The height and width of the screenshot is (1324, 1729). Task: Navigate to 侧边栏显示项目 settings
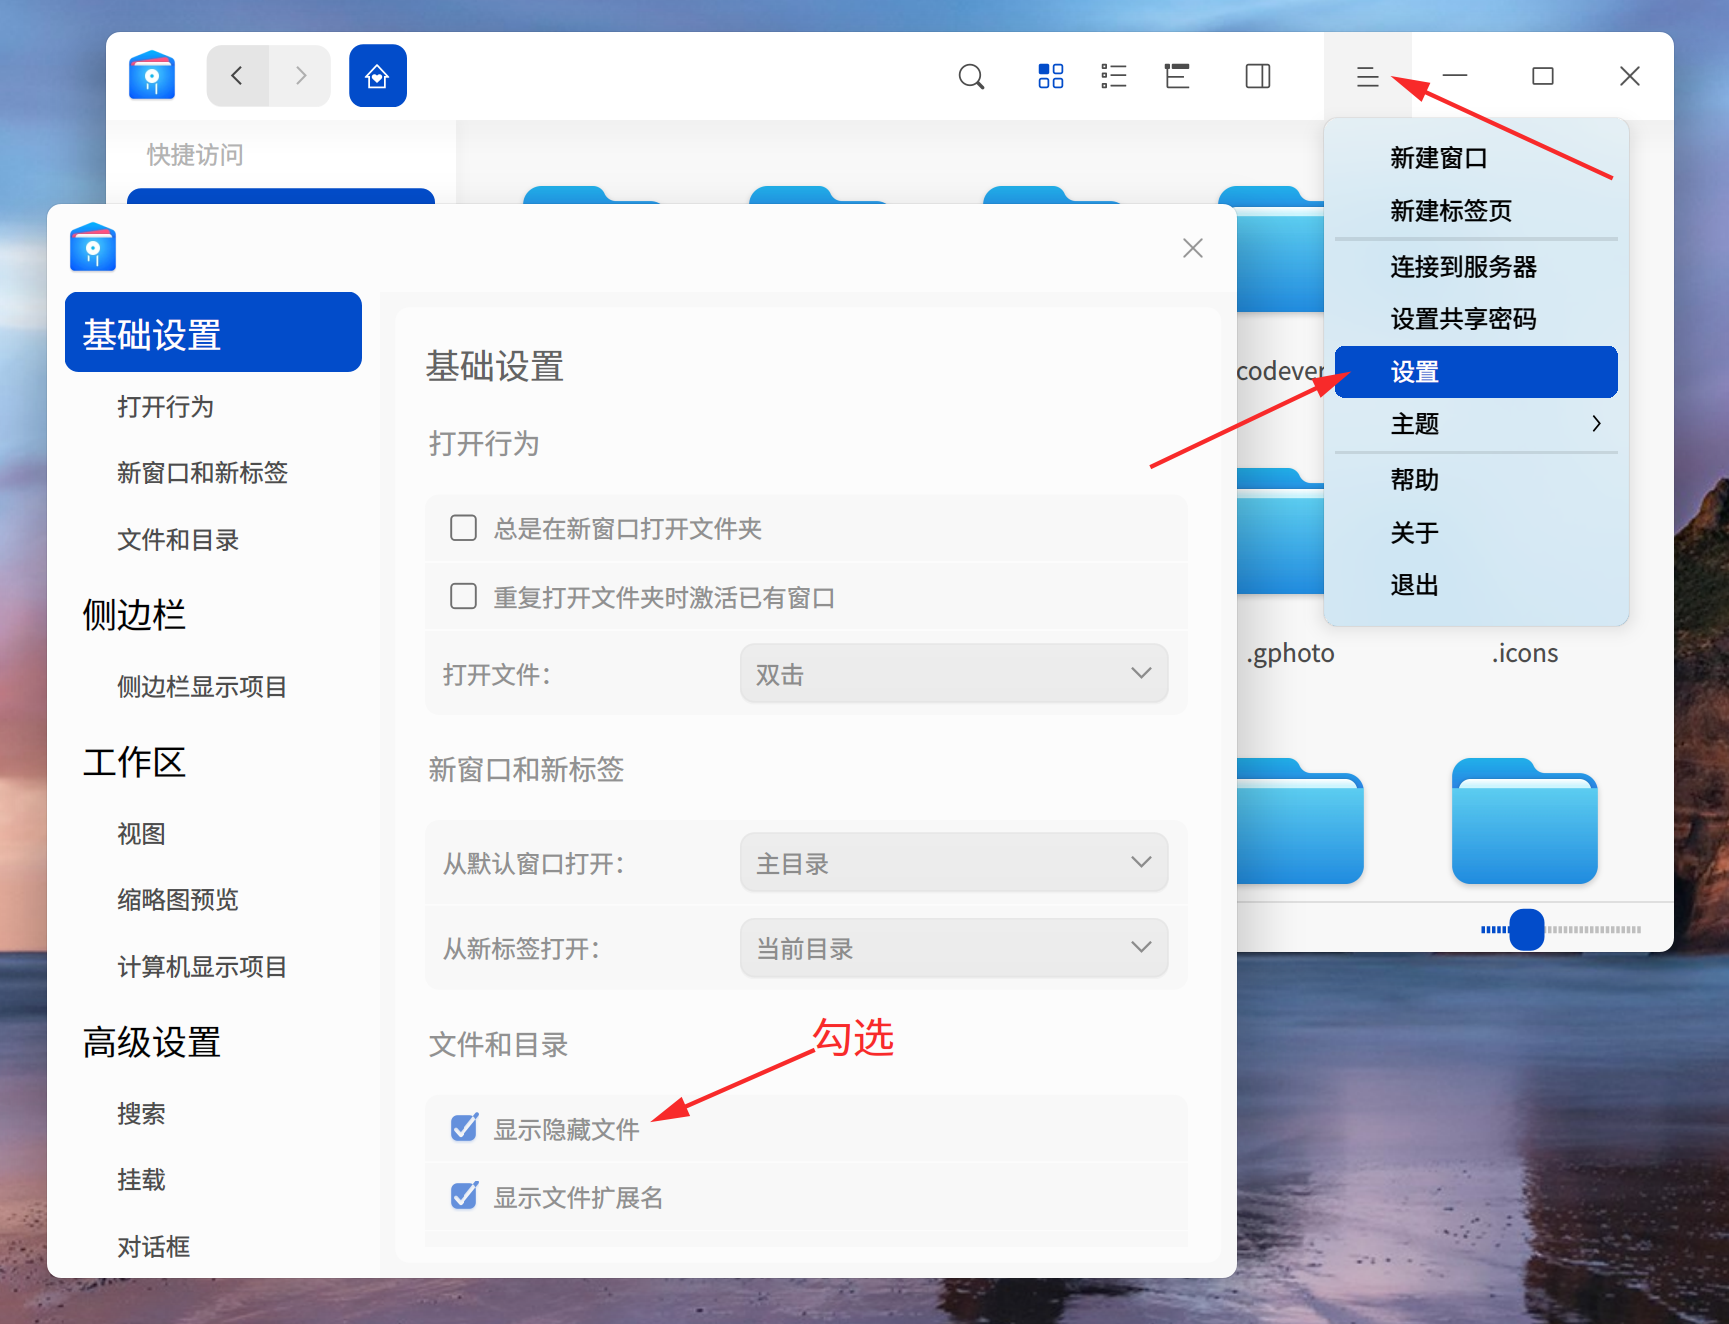pos(203,687)
